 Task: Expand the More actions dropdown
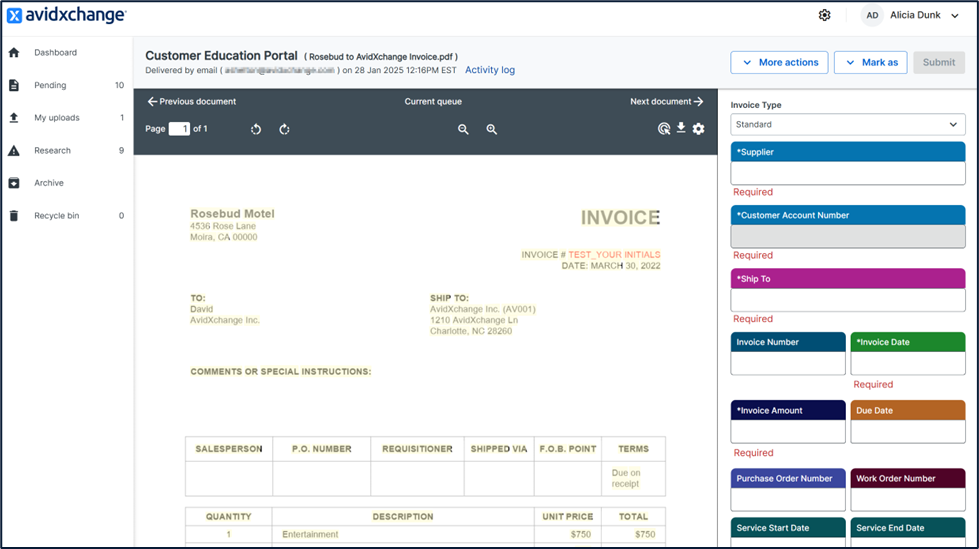779,62
